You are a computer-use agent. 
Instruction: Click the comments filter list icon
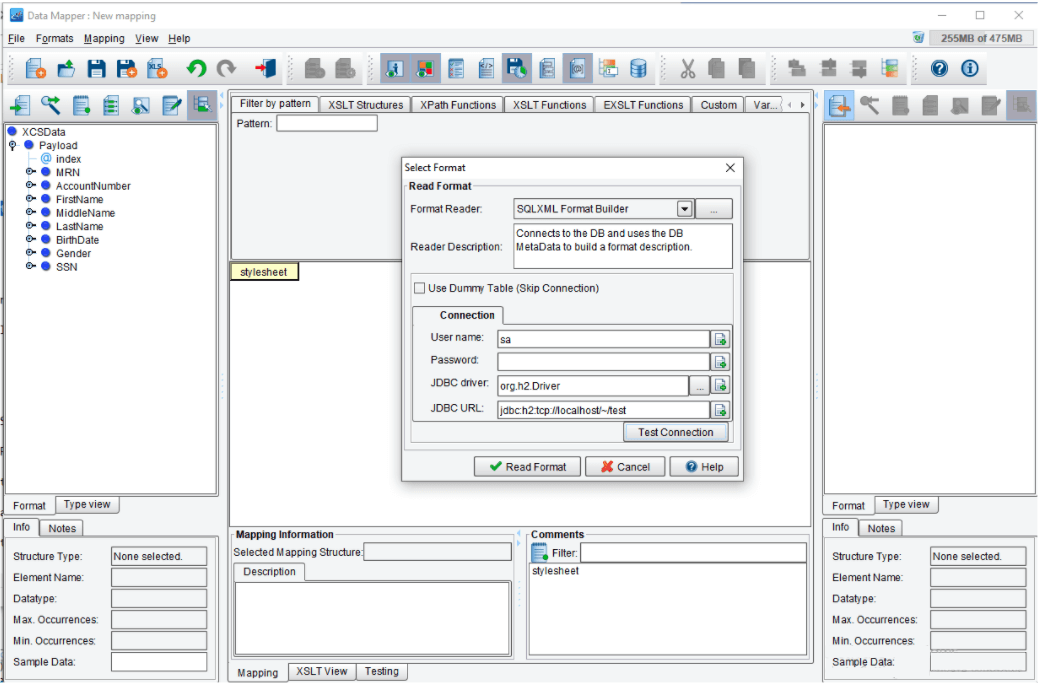coord(539,553)
